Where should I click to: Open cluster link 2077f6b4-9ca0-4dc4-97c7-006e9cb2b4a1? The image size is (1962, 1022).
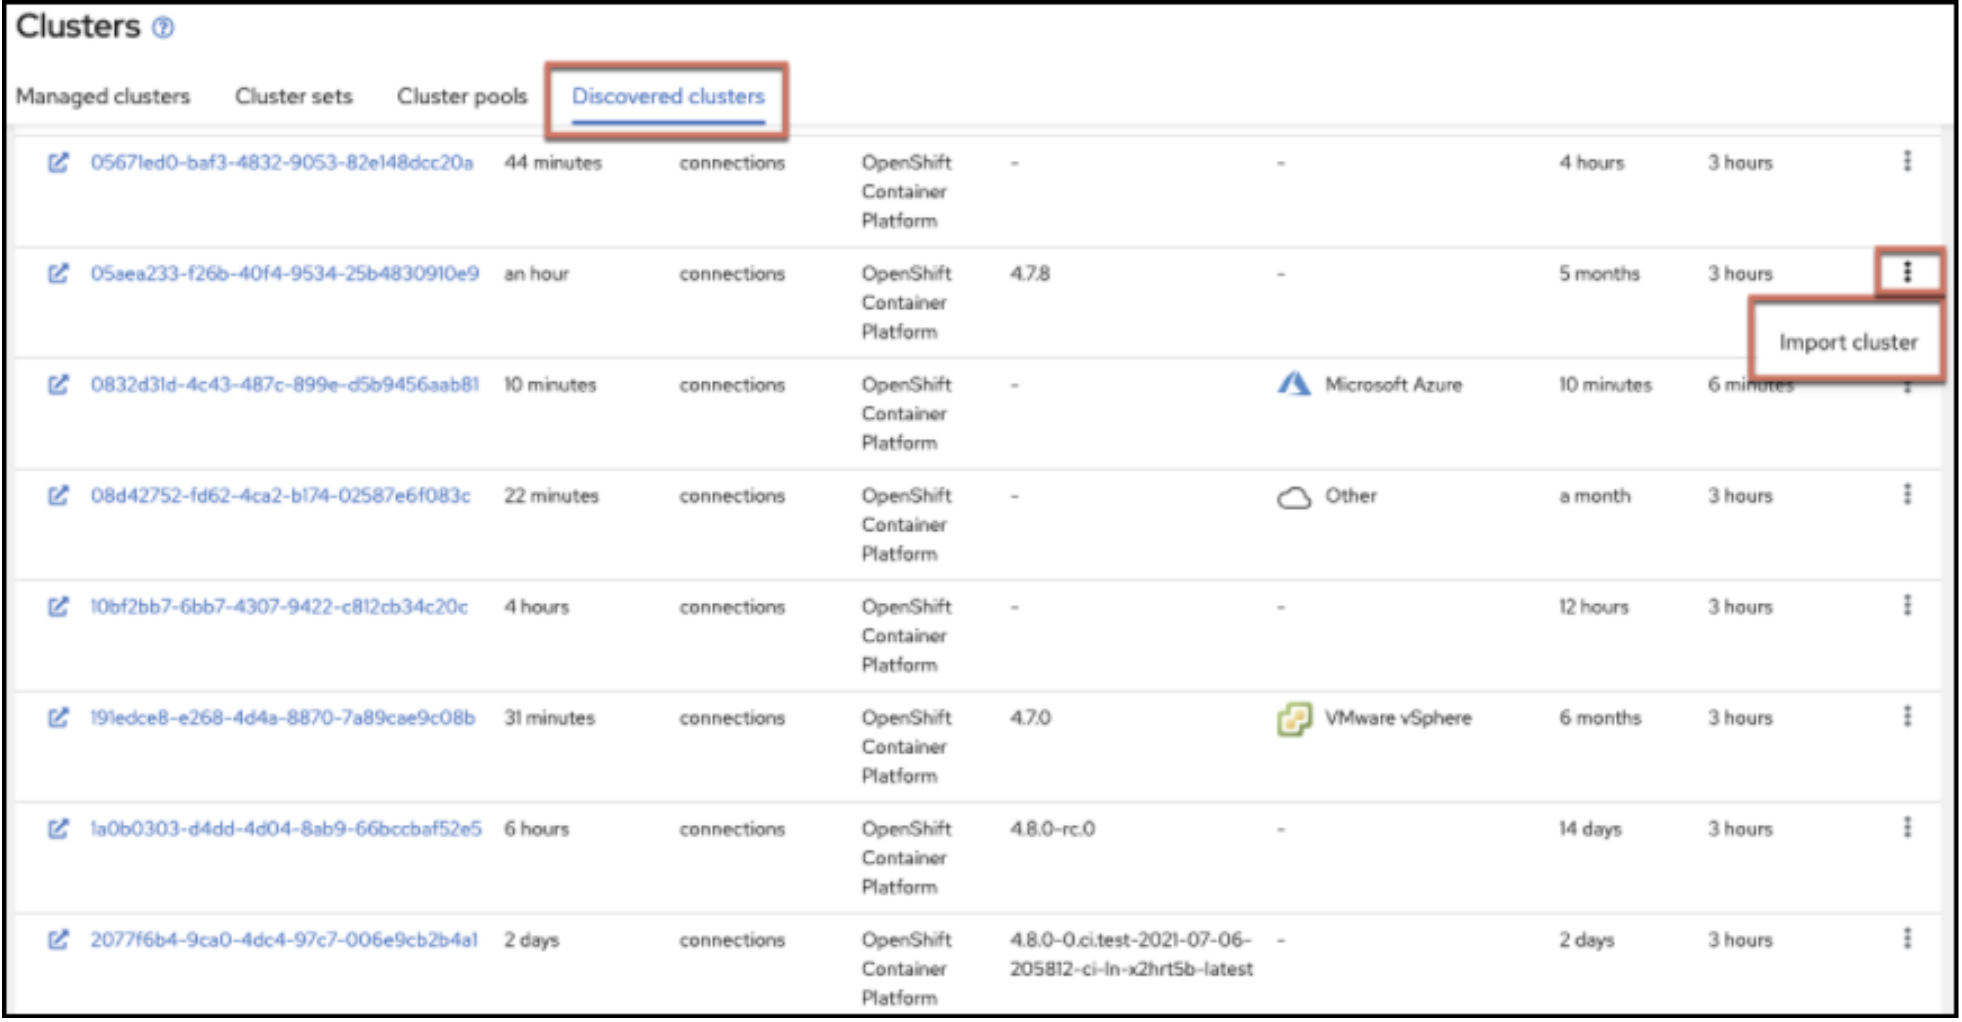[284, 939]
